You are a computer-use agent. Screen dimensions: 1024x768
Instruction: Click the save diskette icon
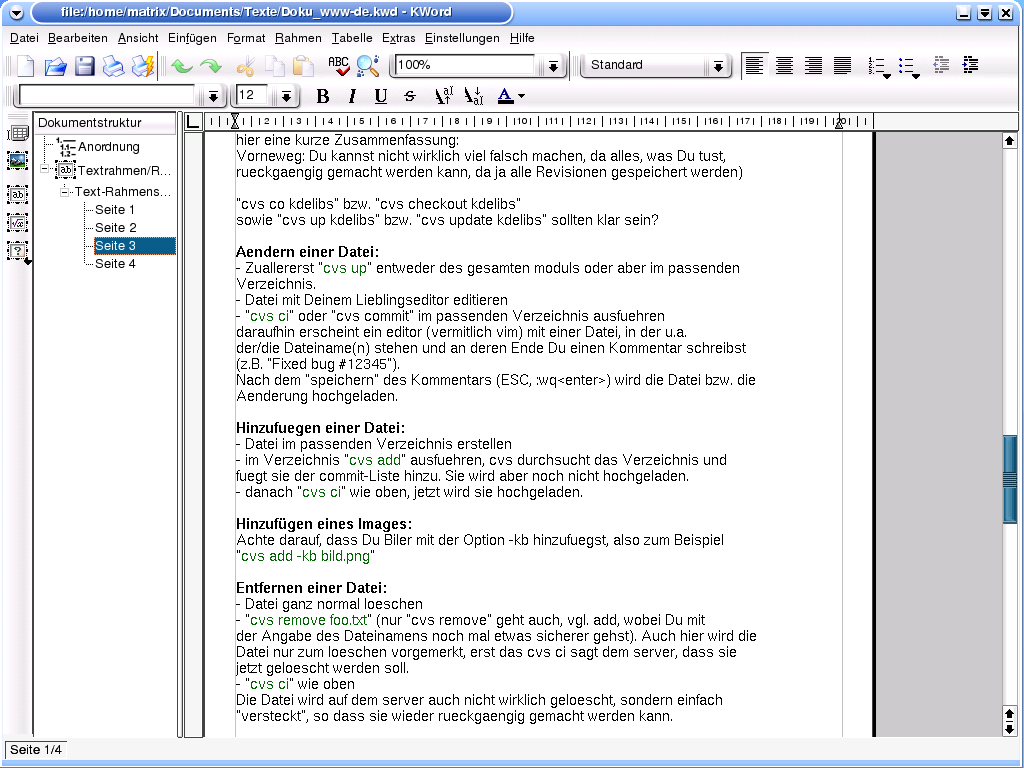[x=85, y=66]
